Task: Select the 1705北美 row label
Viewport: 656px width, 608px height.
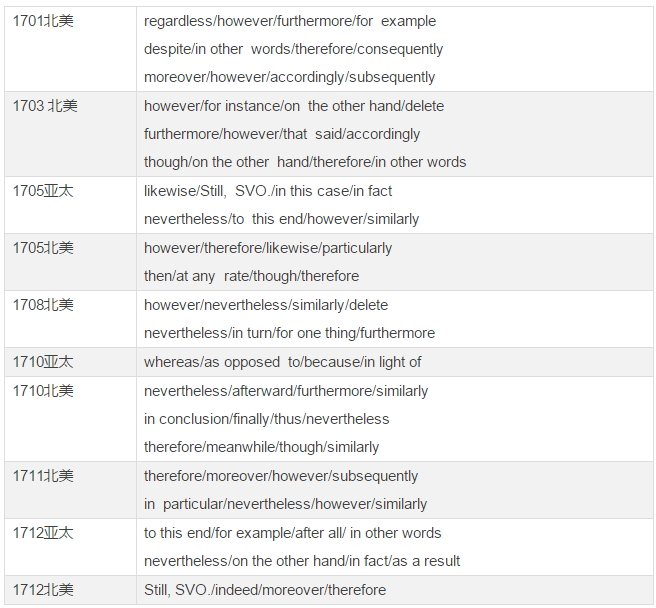Action: pyautogui.click(x=43, y=248)
